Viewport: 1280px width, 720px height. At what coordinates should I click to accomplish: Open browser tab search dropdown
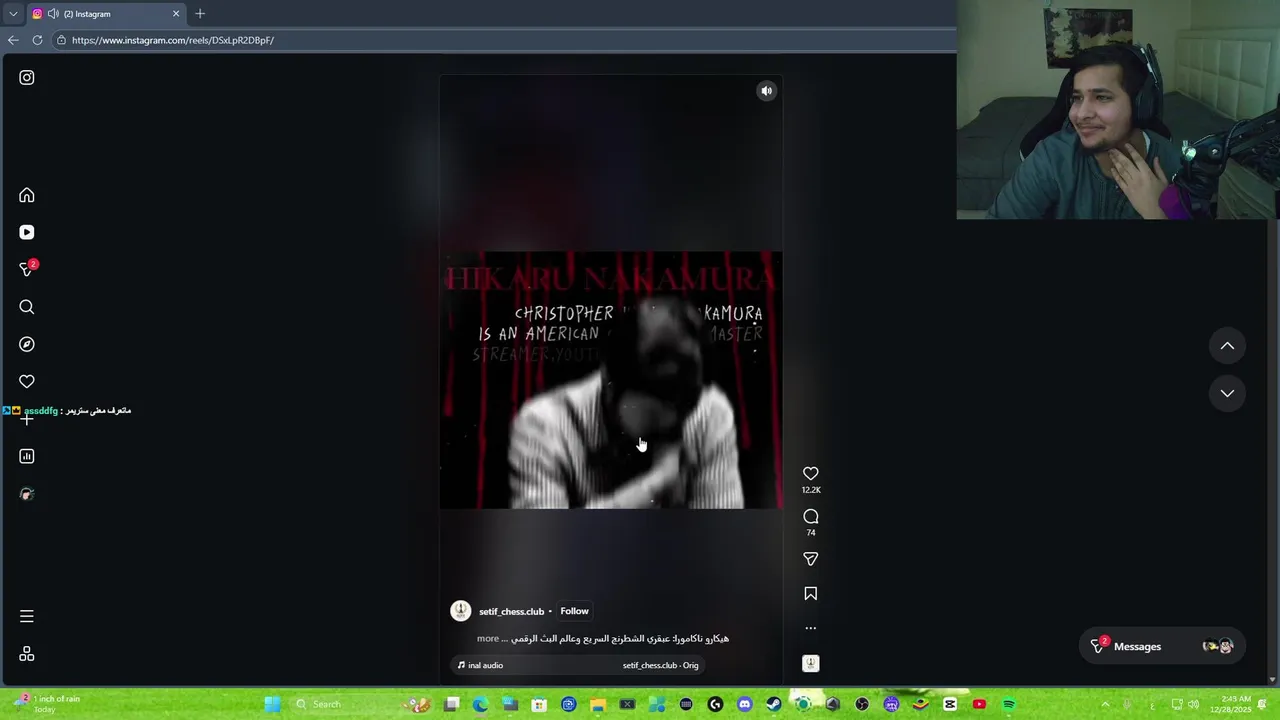point(13,14)
